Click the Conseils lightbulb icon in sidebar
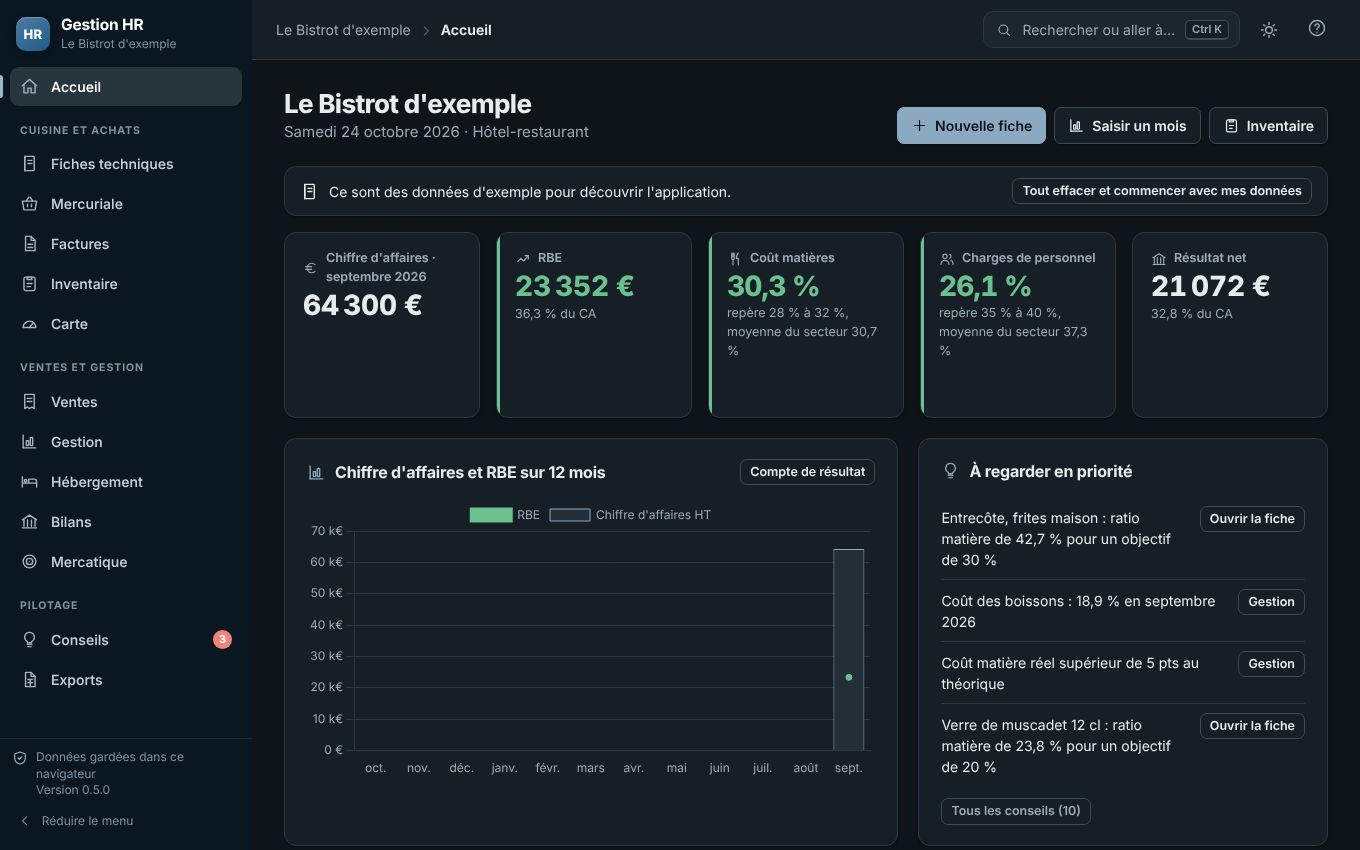 [30, 640]
